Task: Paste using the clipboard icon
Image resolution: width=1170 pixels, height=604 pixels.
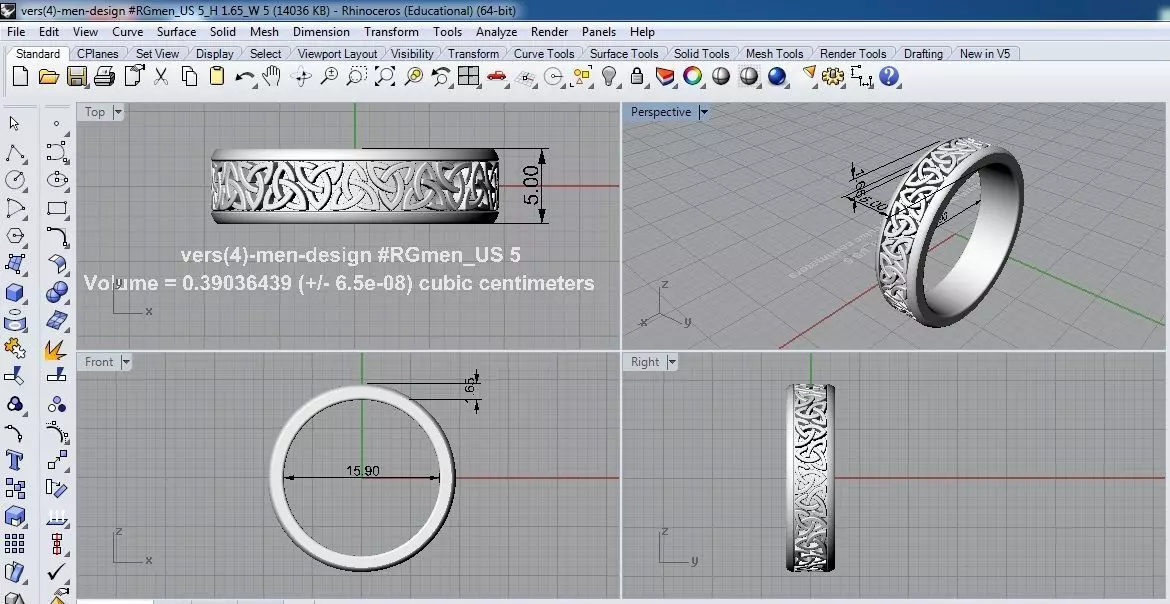Action: [x=216, y=76]
